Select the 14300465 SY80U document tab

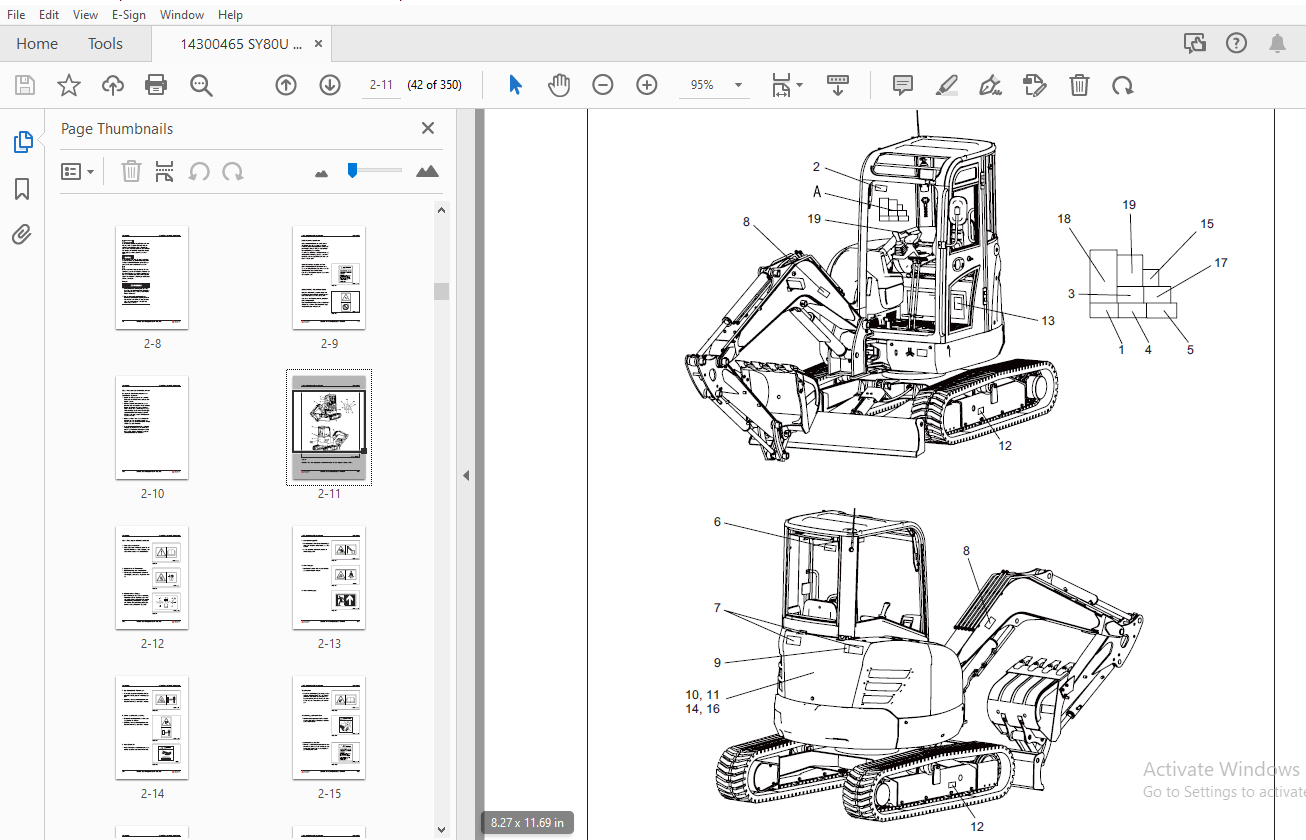pyautogui.click(x=240, y=44)
